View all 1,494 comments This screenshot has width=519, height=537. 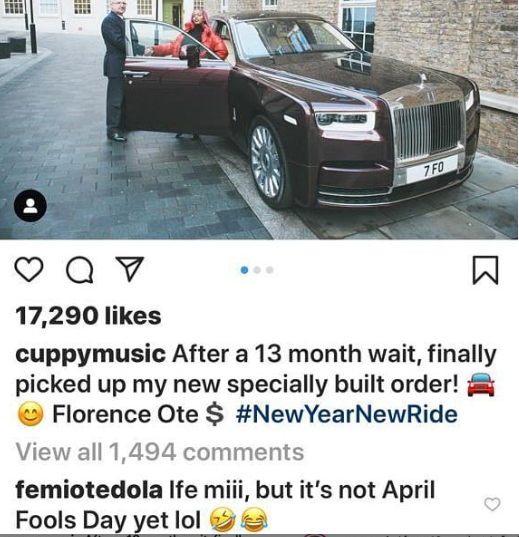160,452
